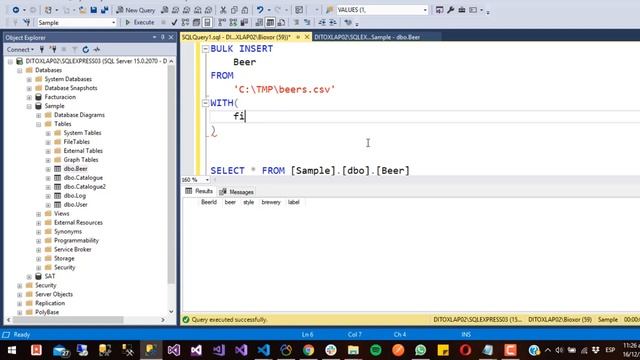Click the Undo arrow icon
This screenshot has height=360, width=640.
point(260,10)
